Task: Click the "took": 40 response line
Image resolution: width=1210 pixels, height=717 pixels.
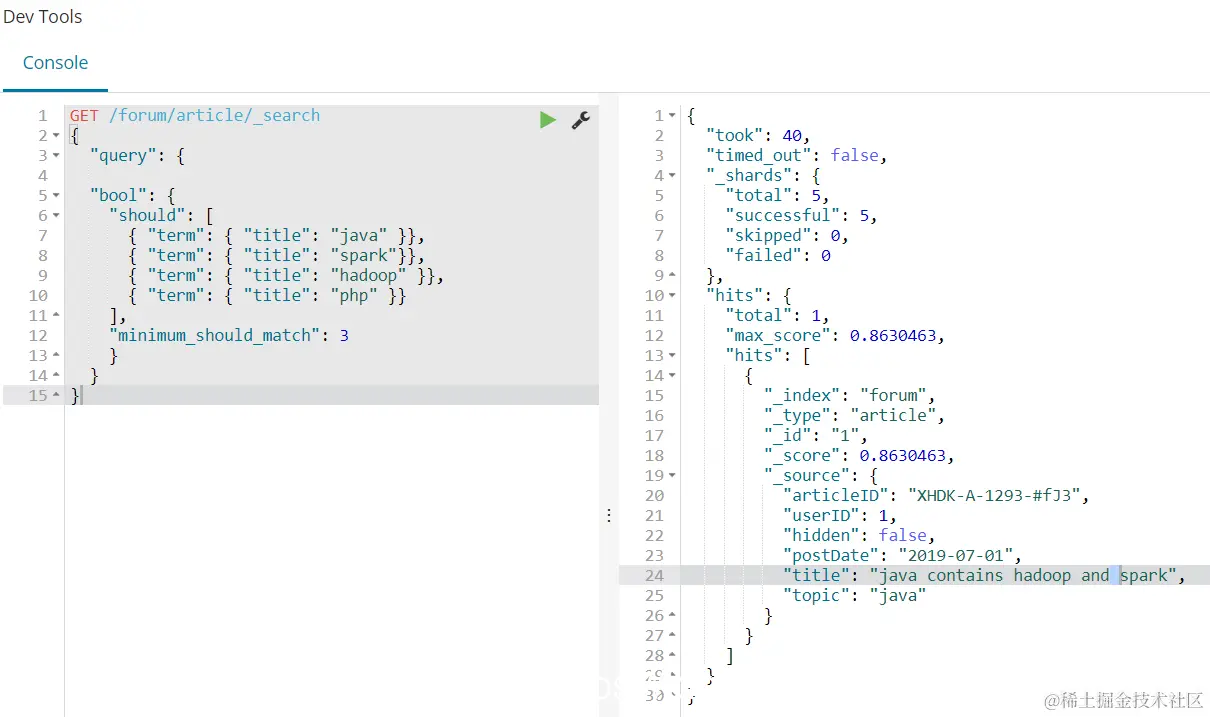Action: point(758,135)
